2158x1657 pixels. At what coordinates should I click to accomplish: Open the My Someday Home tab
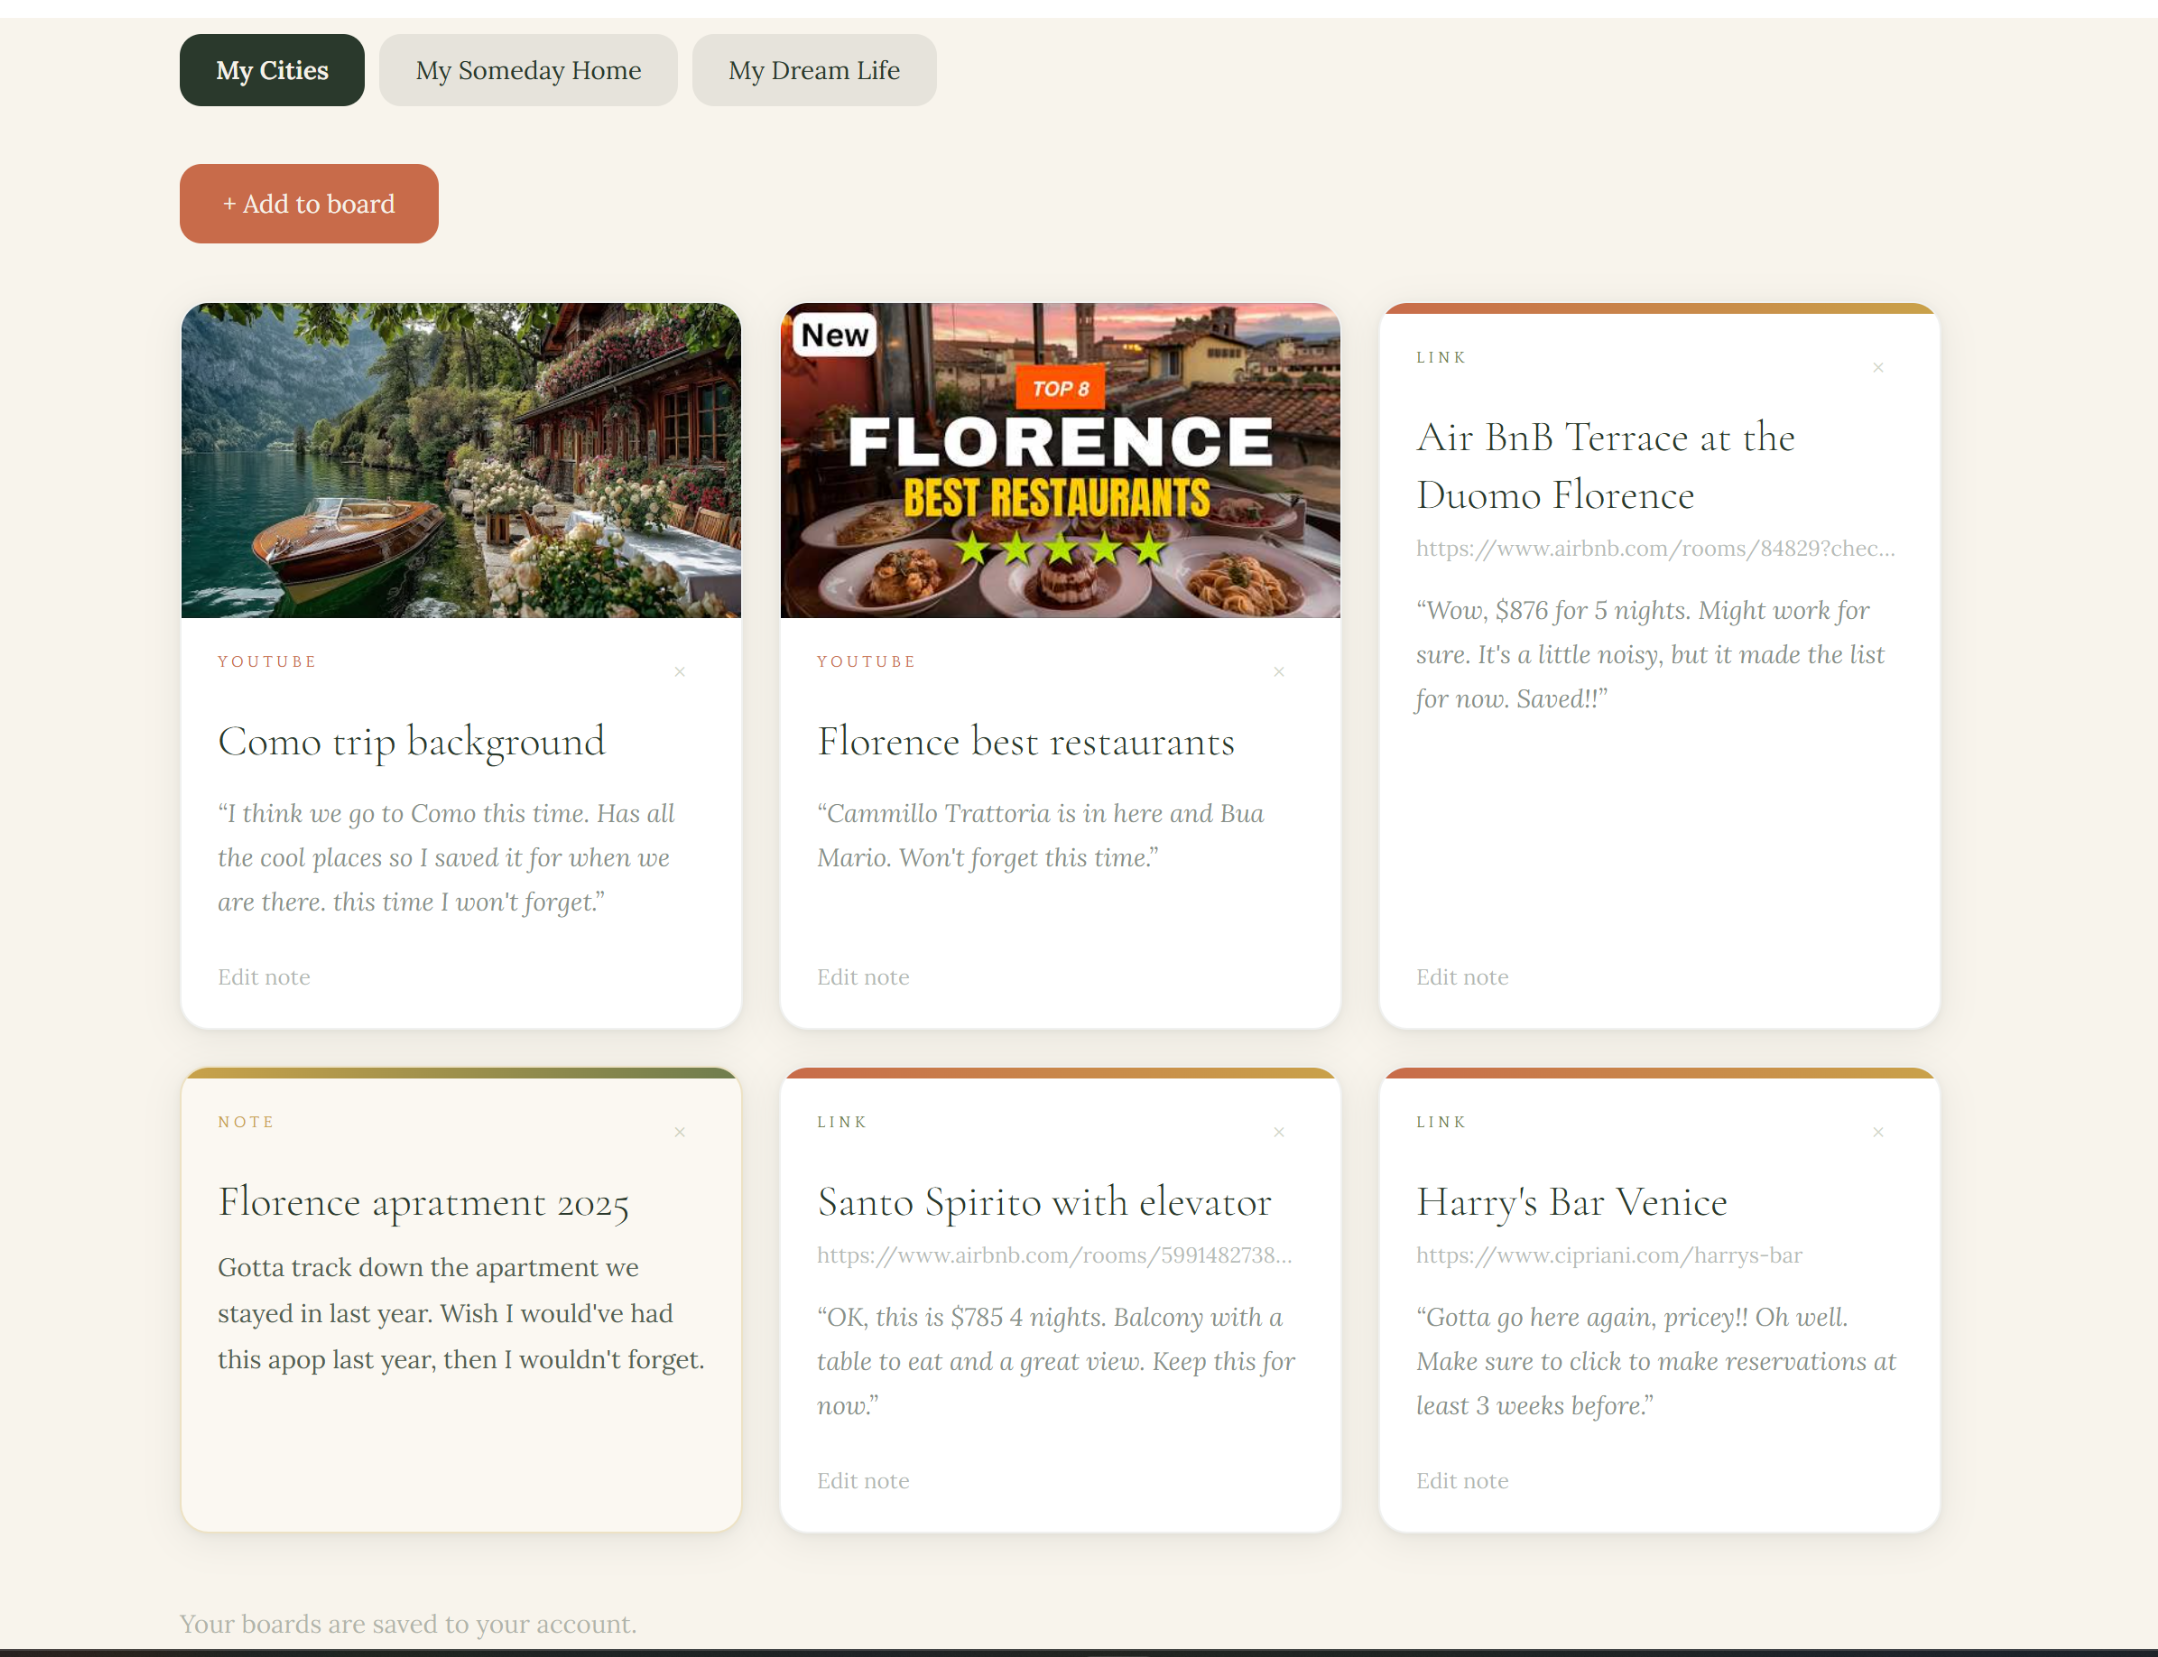pyautogui.click(x=528, y=70)
